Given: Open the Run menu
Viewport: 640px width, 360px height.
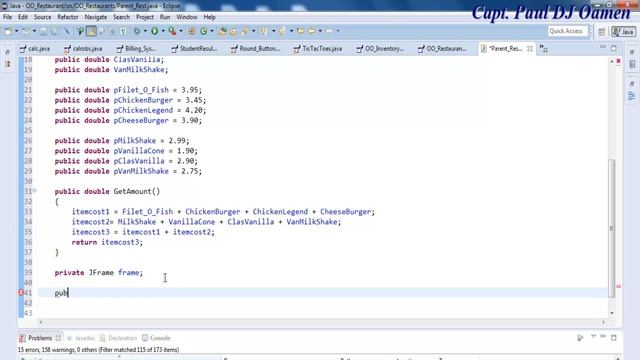Looking at the screenshot, I should point(165,17).
